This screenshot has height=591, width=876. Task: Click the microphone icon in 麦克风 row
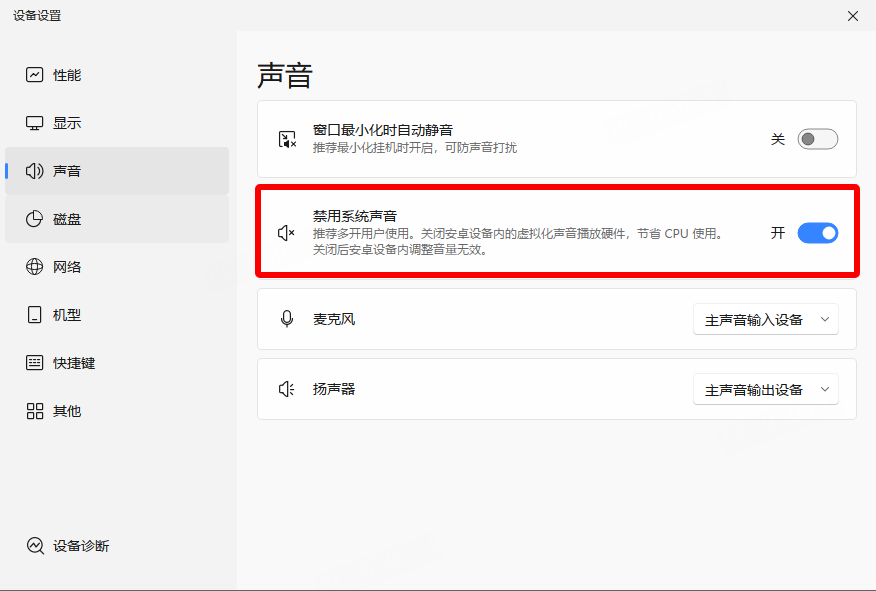coord(287,319)
